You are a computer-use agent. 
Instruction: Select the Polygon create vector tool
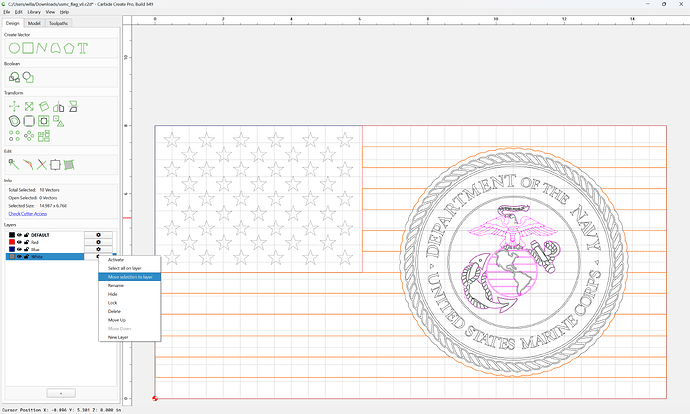click(x=69, y=48)
